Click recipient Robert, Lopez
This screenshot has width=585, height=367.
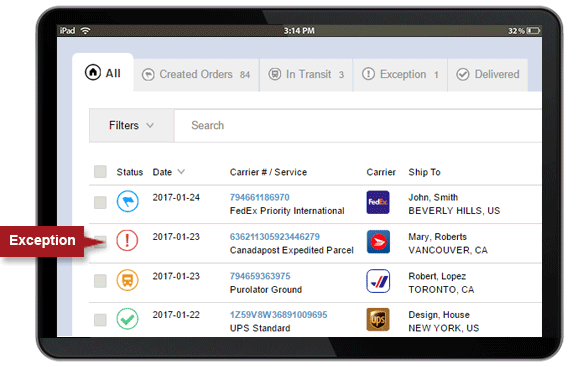437,276
